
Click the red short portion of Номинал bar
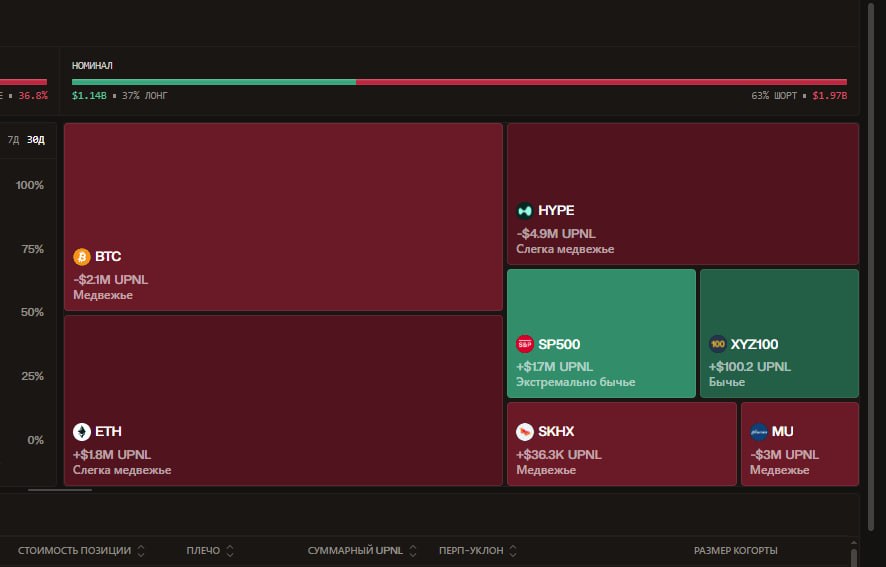[601, 82]
